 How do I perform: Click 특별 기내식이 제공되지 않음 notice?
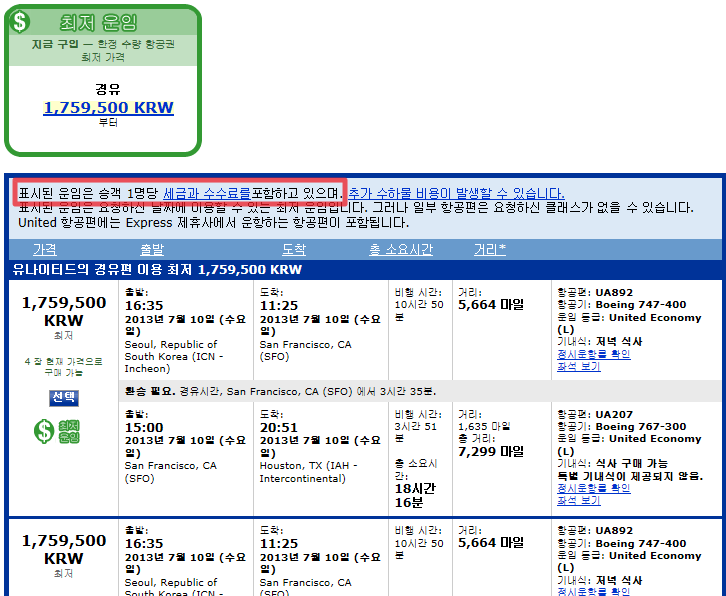click(630, 476)
